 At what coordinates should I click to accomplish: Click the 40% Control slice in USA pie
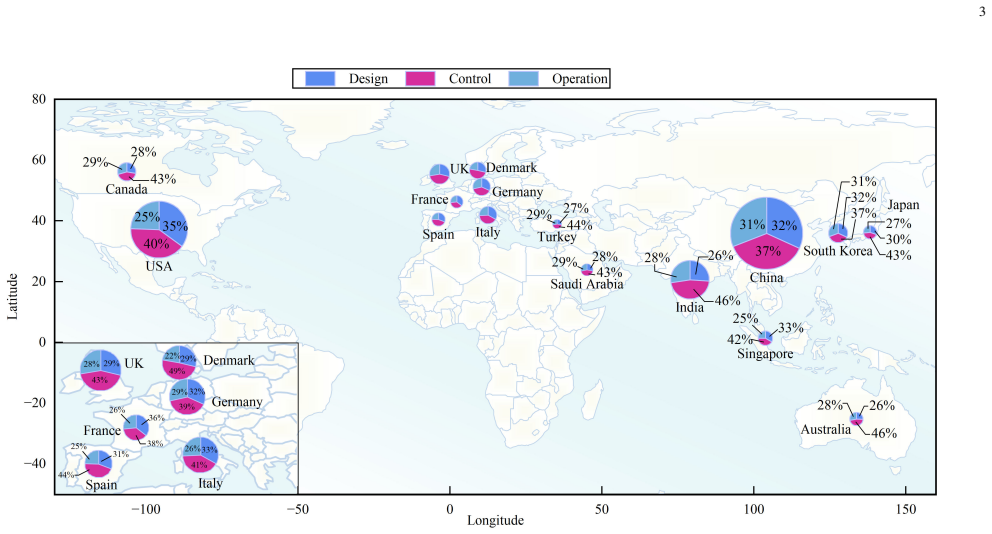pyautogui.click(x=156, y=244)
